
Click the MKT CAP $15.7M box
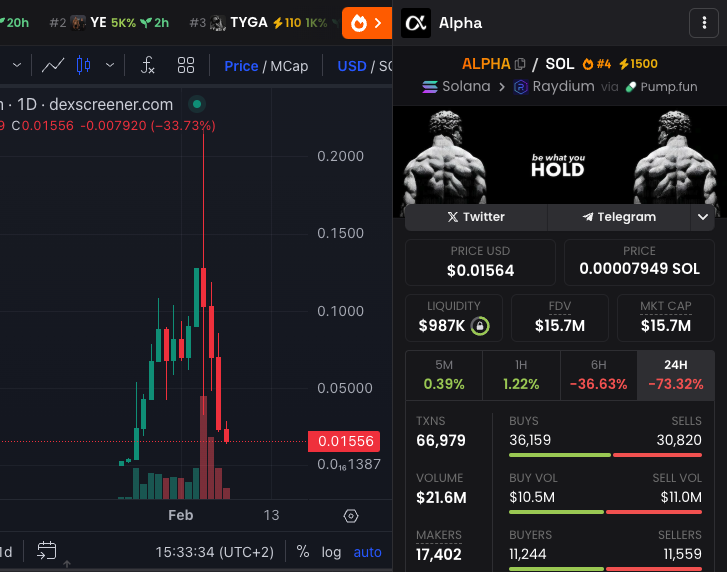(665, 318)
